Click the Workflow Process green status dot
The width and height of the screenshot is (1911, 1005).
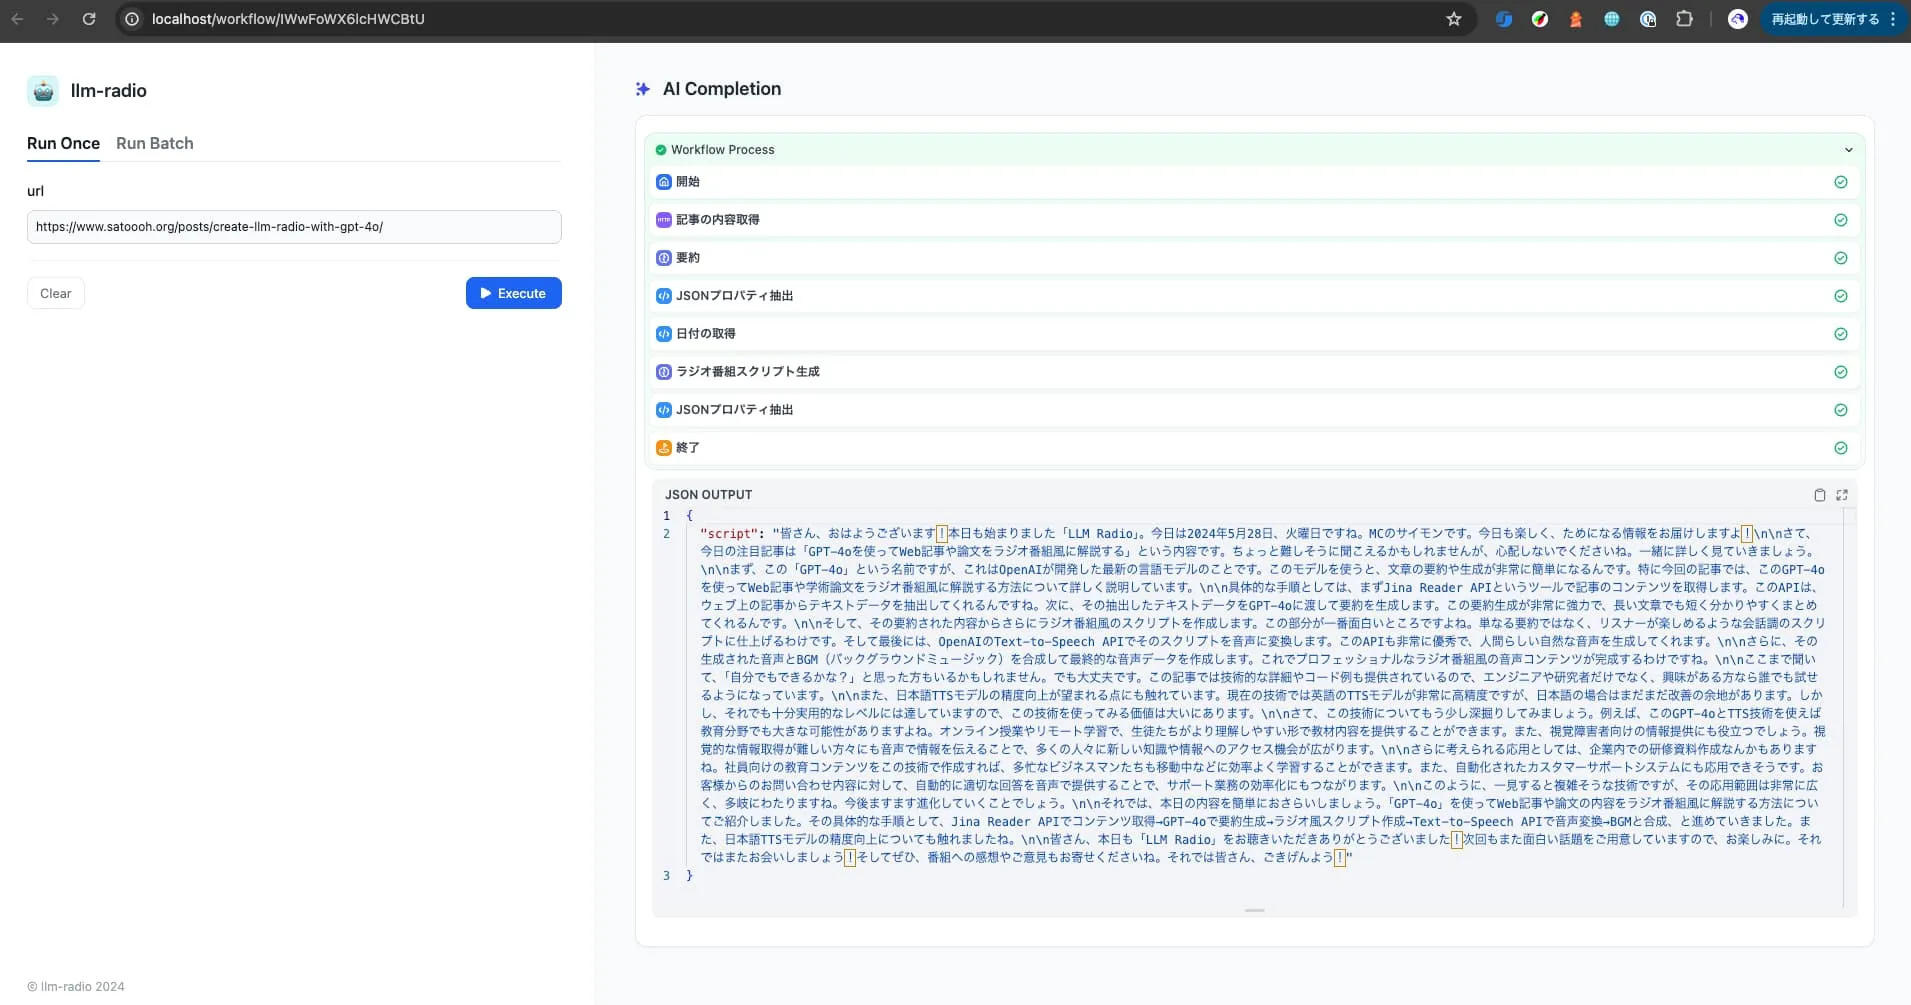pyautogui.click(x=661, y=150)
